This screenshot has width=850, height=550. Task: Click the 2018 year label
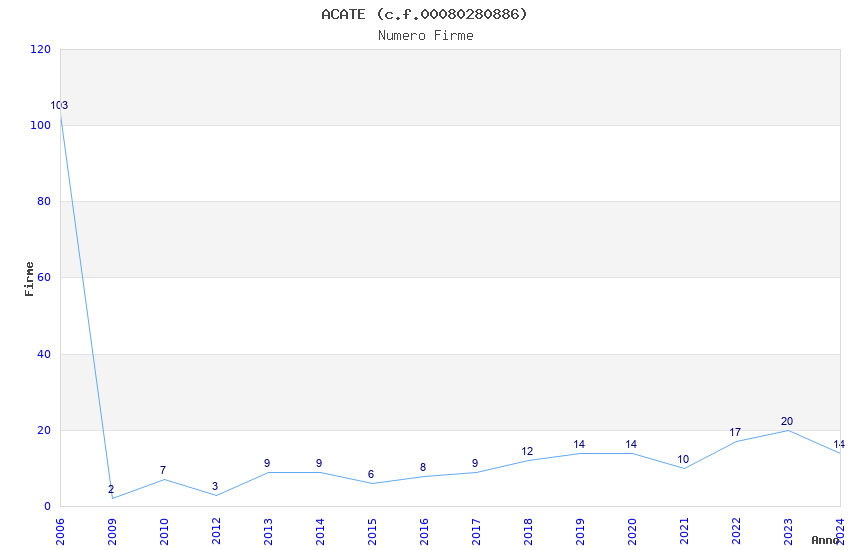coord(529,531)
